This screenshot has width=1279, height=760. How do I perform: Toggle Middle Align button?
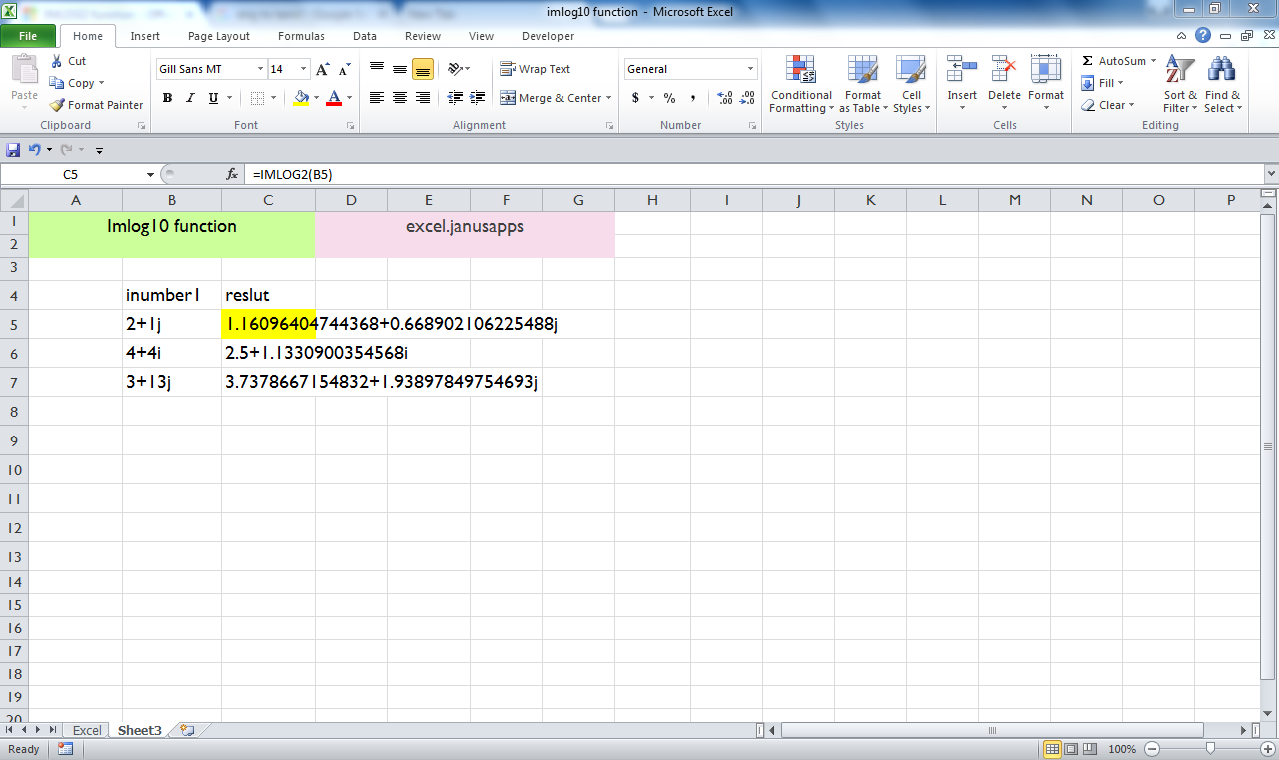point(400,69)
